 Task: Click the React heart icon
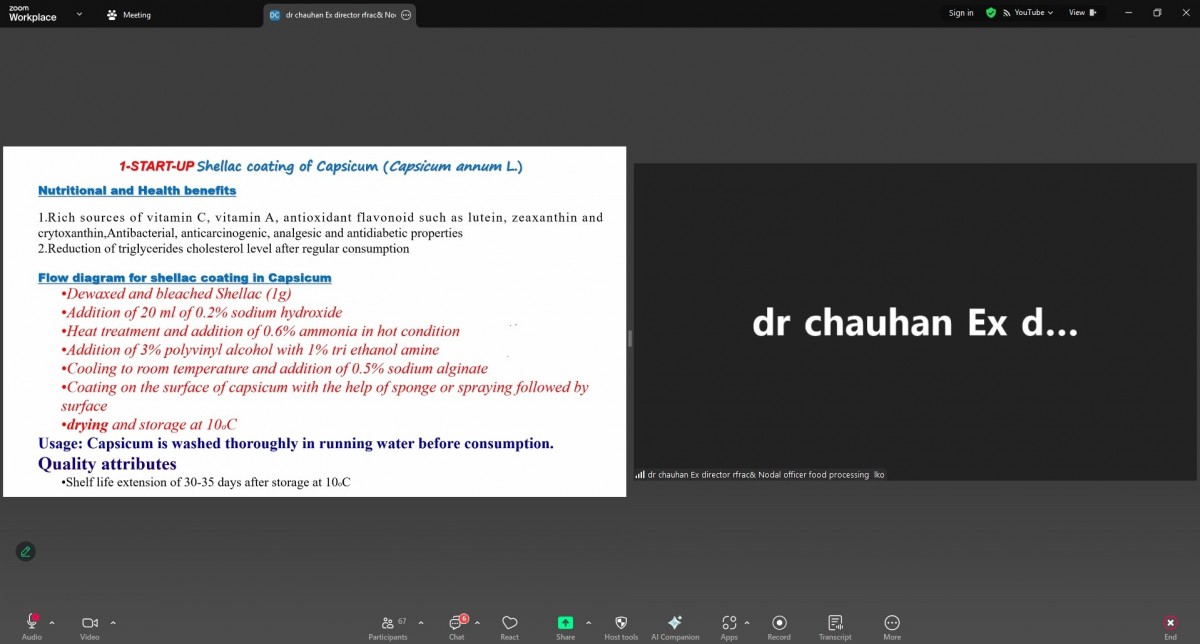(510, 626)
